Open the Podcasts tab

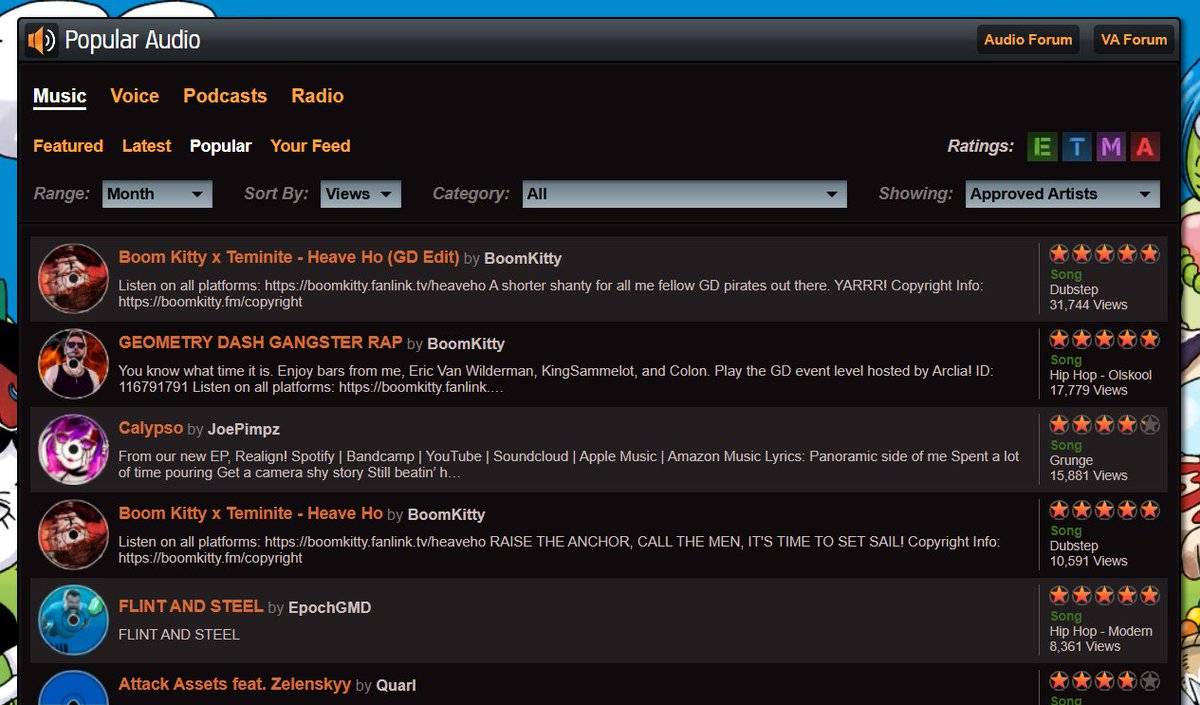pyautogui.click(x=225, y=96)
